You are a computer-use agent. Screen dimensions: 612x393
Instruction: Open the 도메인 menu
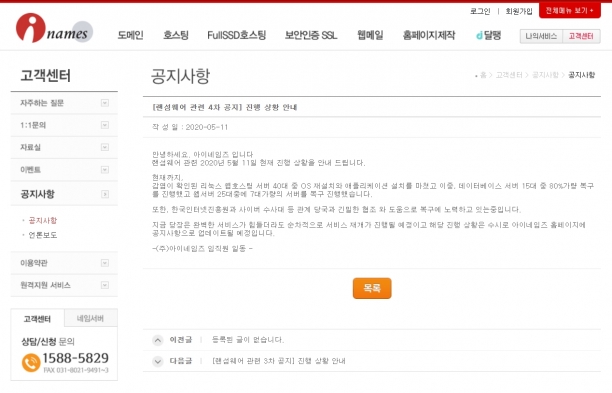[x=130, y=36]
